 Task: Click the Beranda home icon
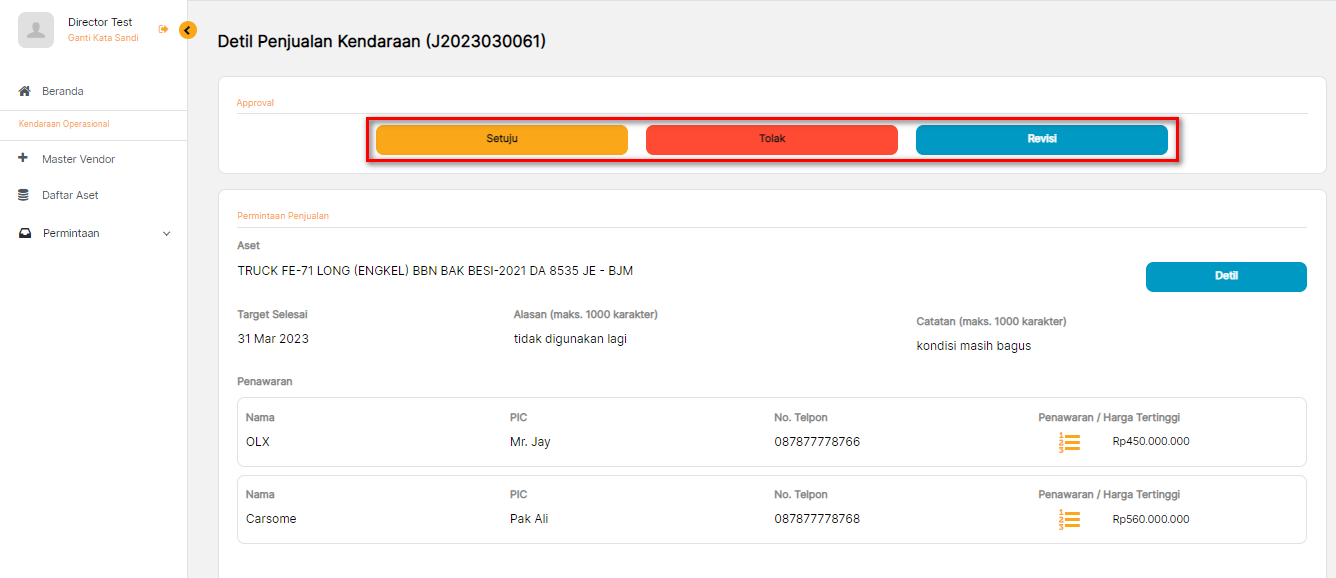pyautogui.click(x=25, y=91)
